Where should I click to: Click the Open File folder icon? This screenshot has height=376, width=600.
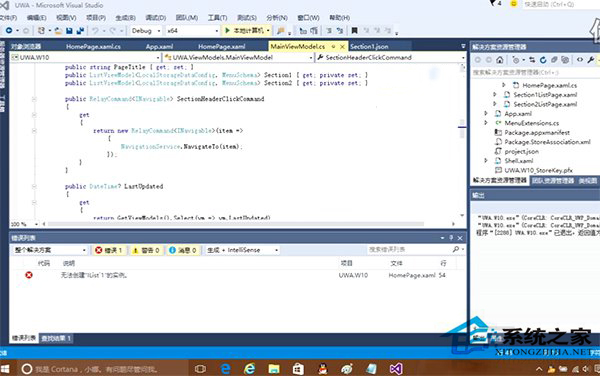[x=58, y=31]
